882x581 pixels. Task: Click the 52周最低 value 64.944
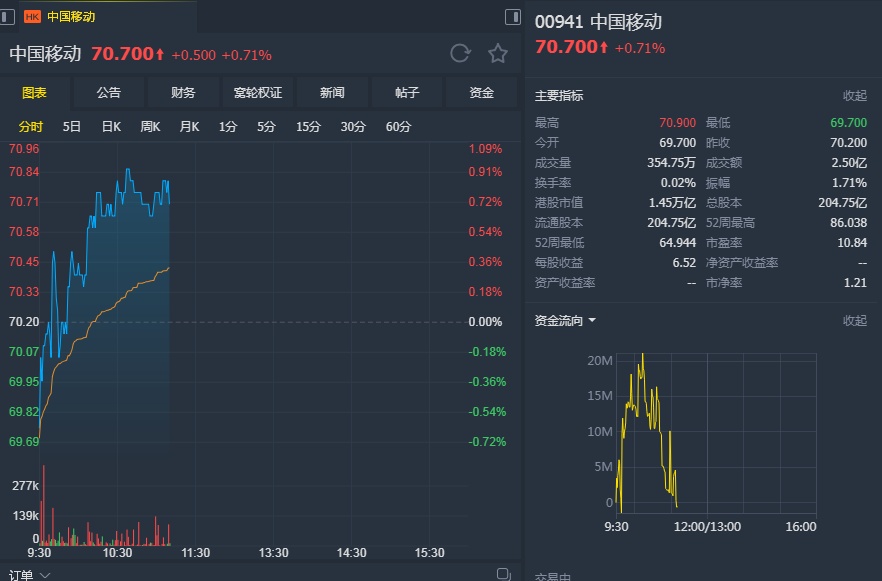click(x=677, y=243)
